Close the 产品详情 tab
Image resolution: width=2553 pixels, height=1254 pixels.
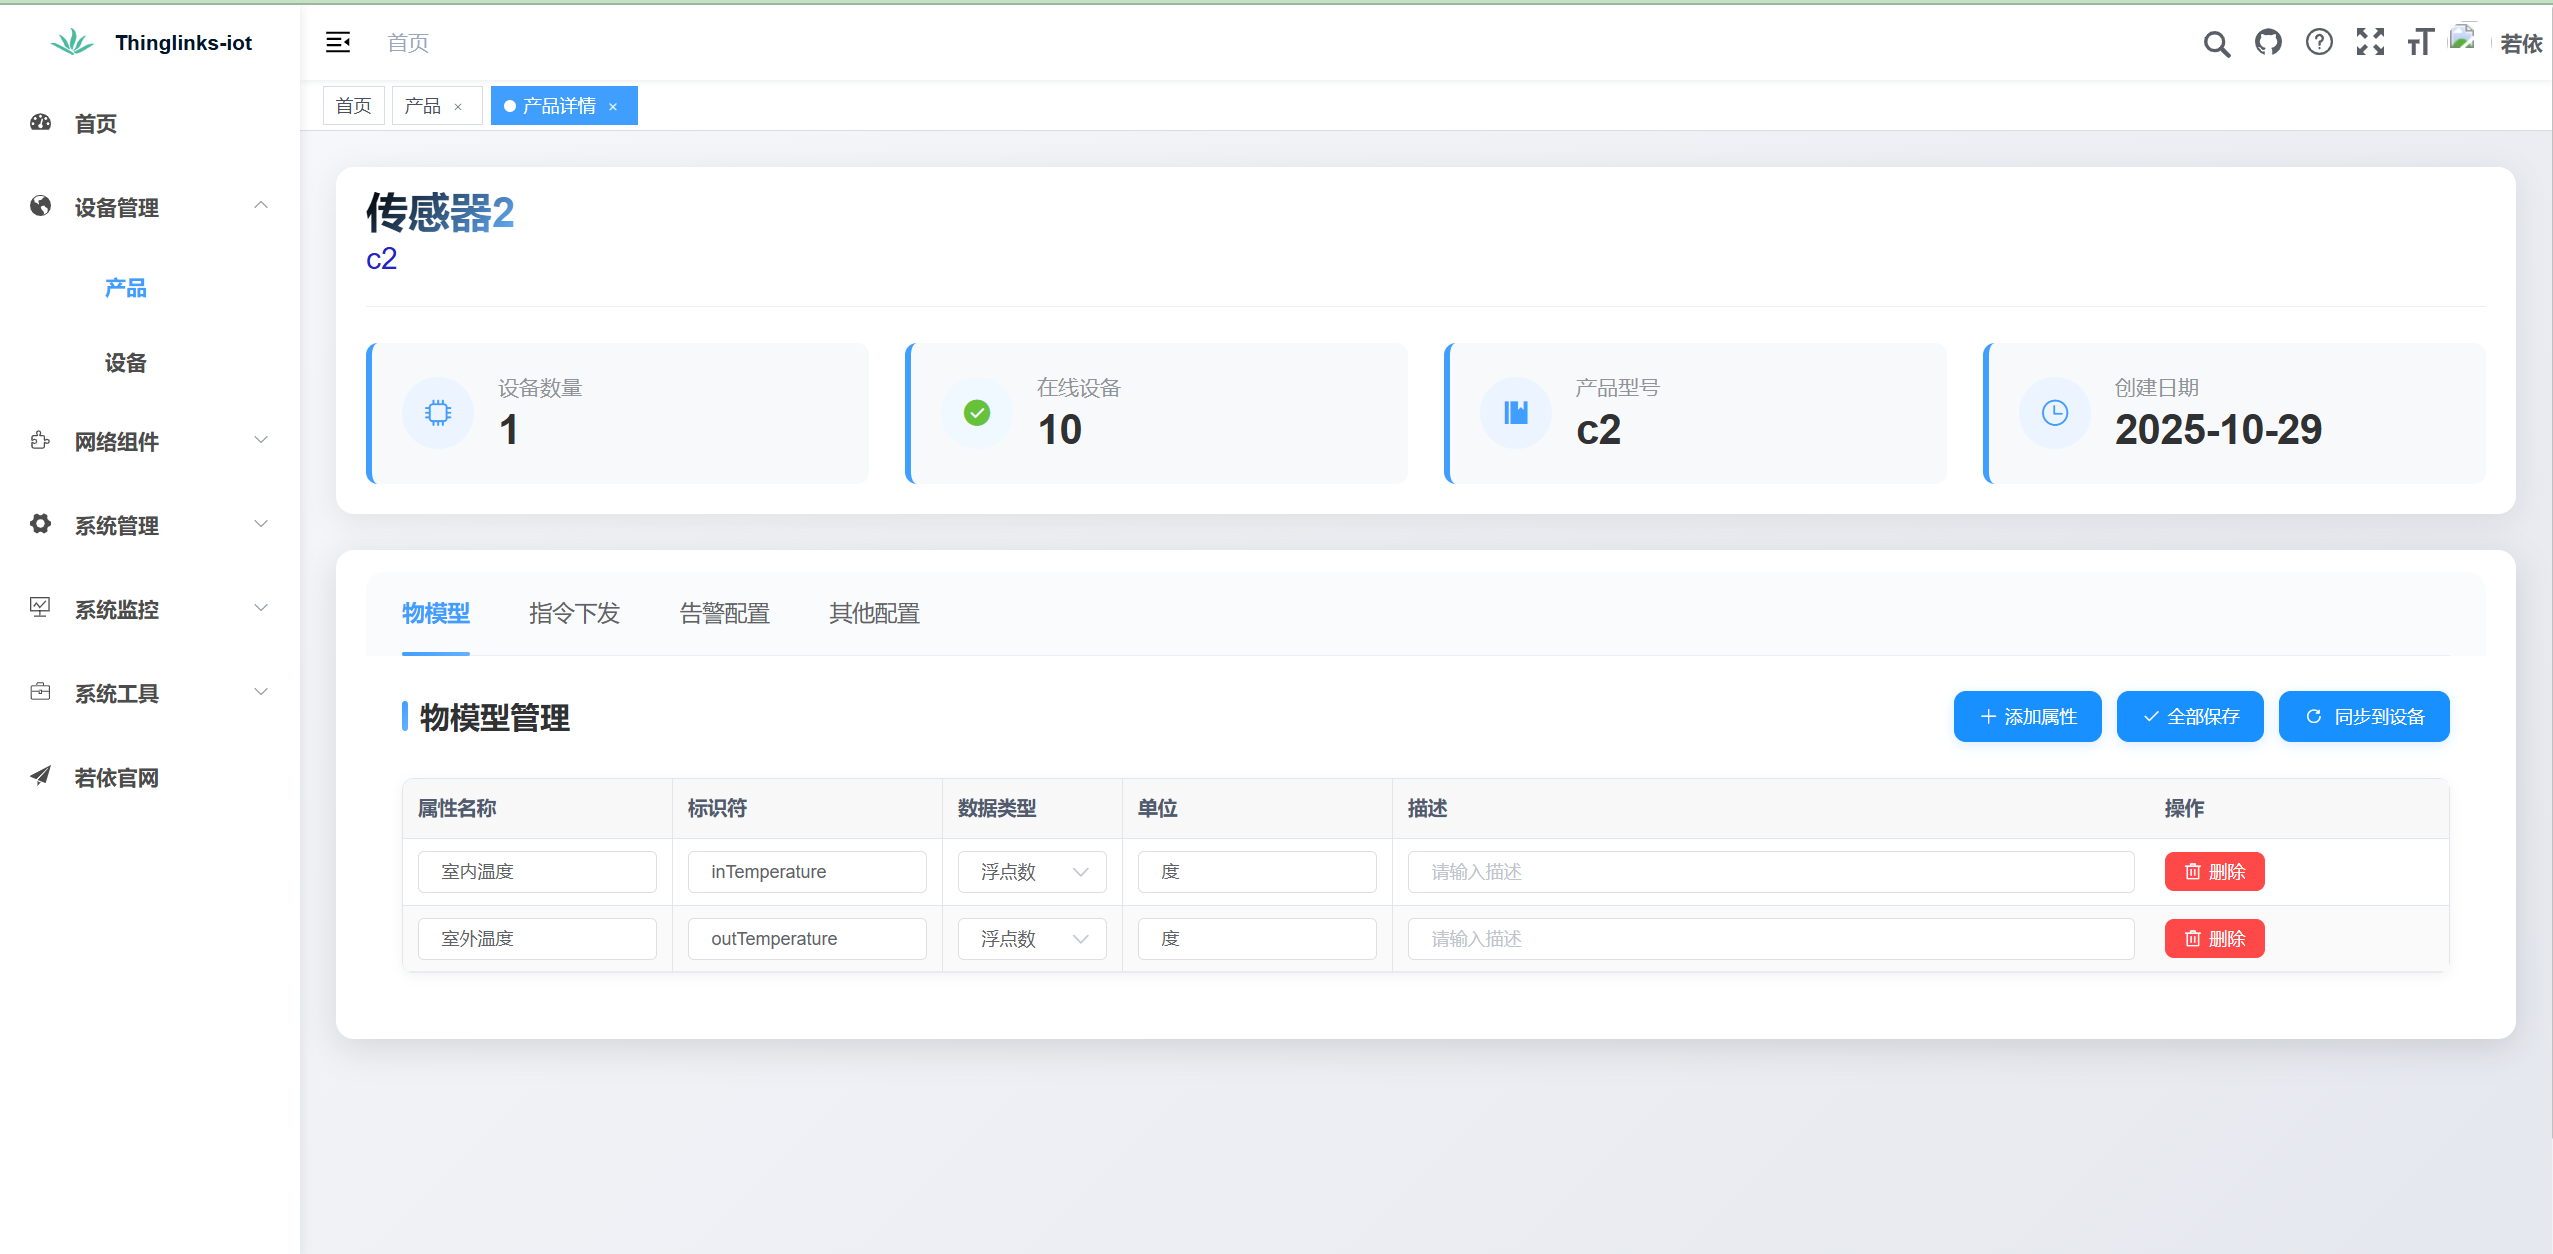point(613,107)
